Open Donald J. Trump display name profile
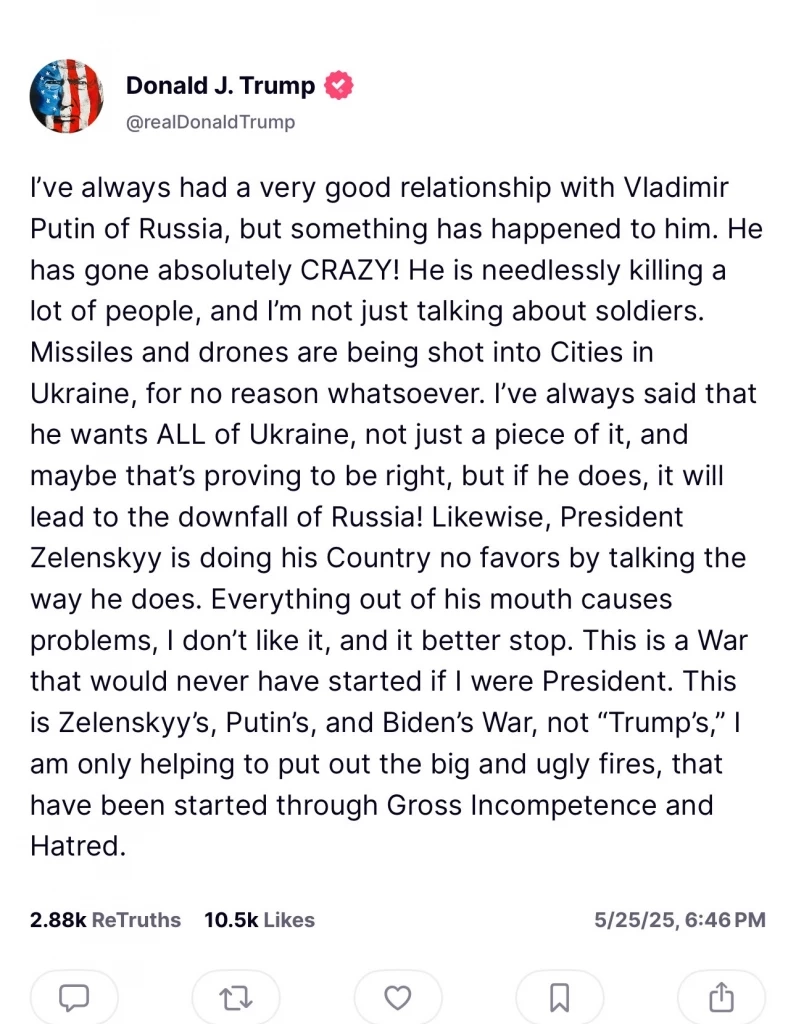 [220, 86]
